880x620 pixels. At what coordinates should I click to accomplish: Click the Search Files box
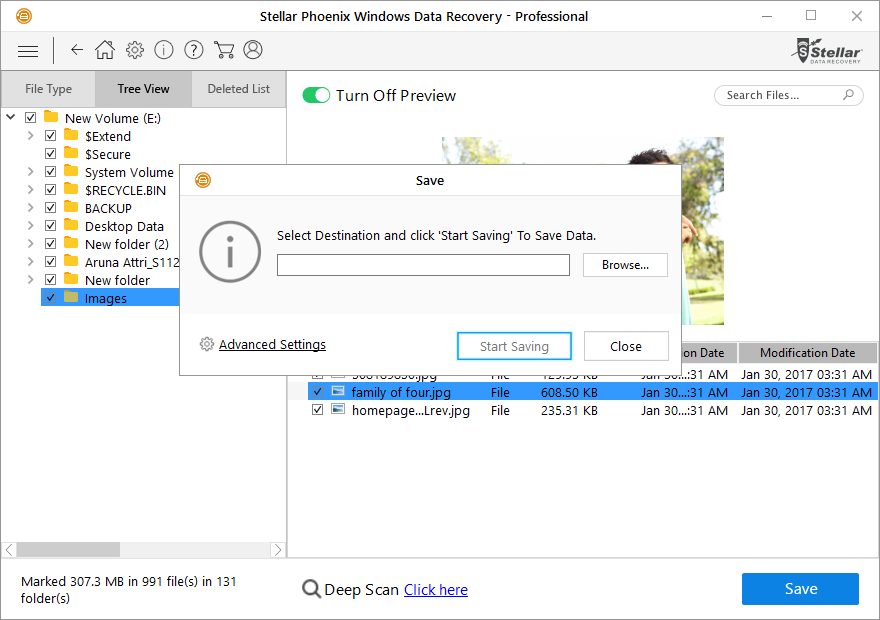[x=788, y=95]
